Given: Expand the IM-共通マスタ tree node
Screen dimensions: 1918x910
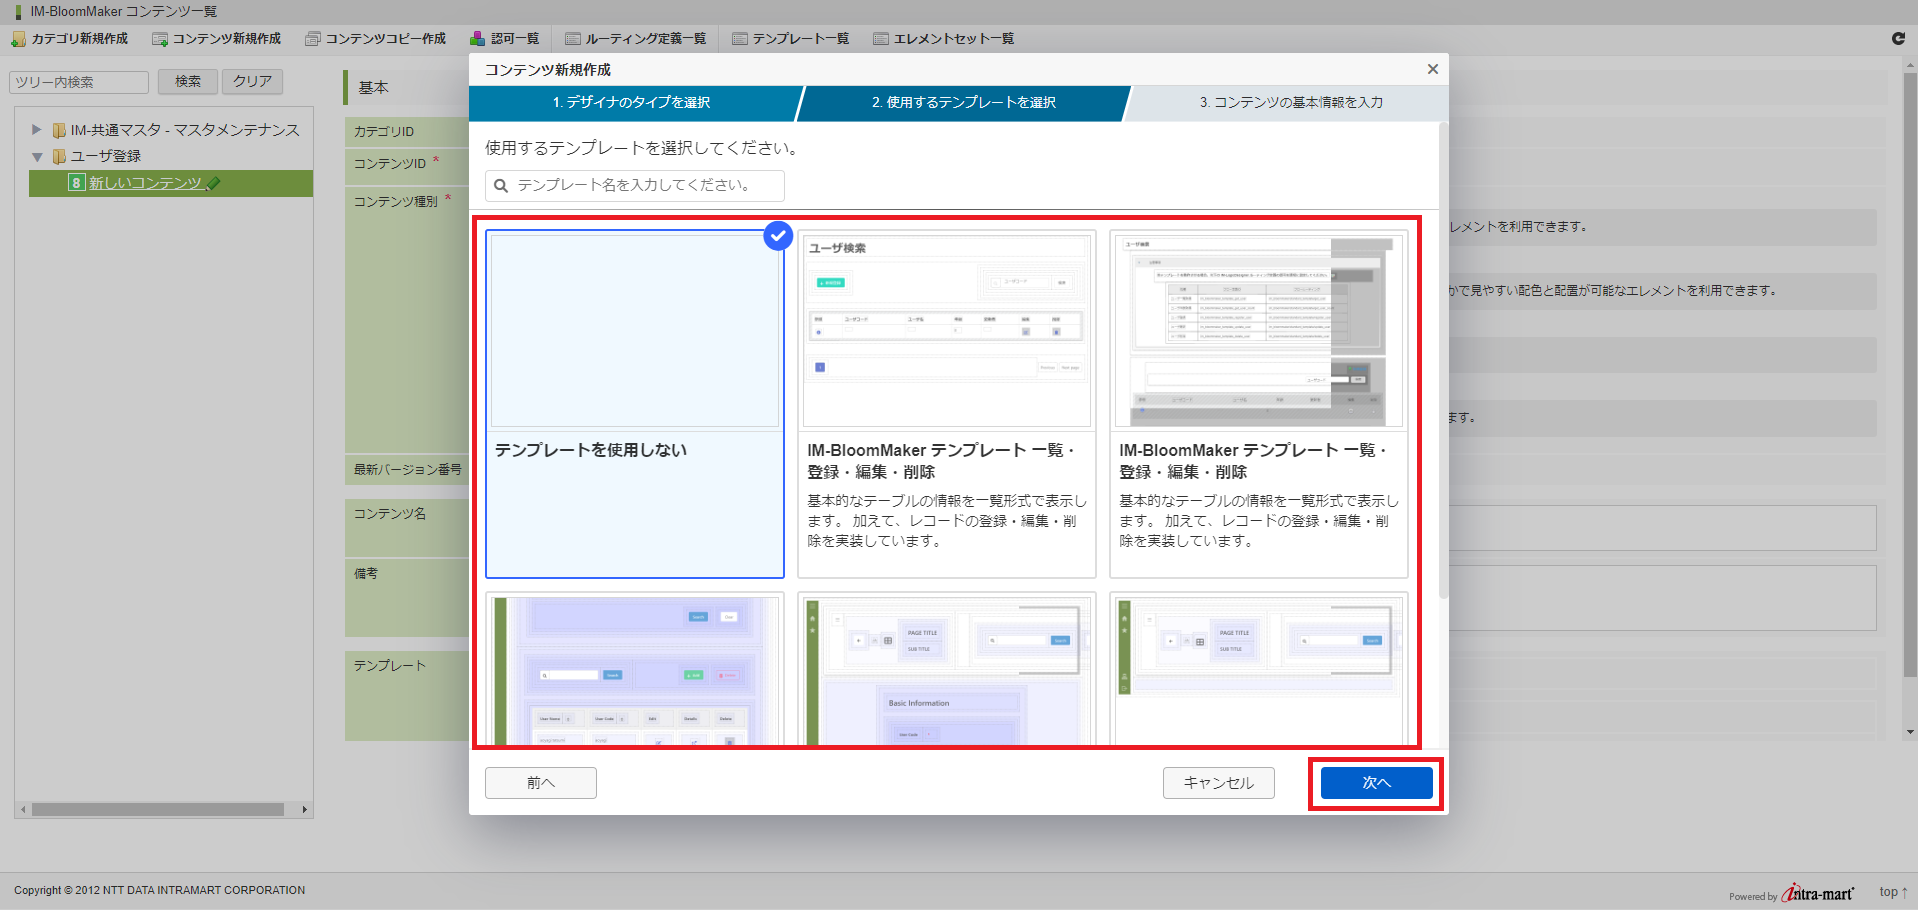Looking at the screenshot, I should tap(37, 130).
